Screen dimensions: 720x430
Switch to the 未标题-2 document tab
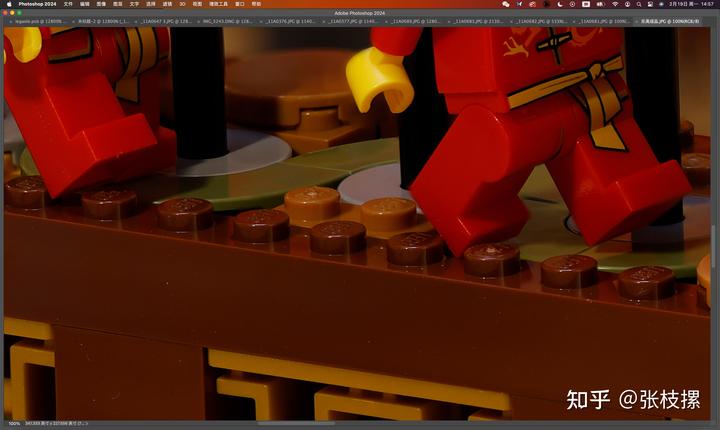(103, 21)
